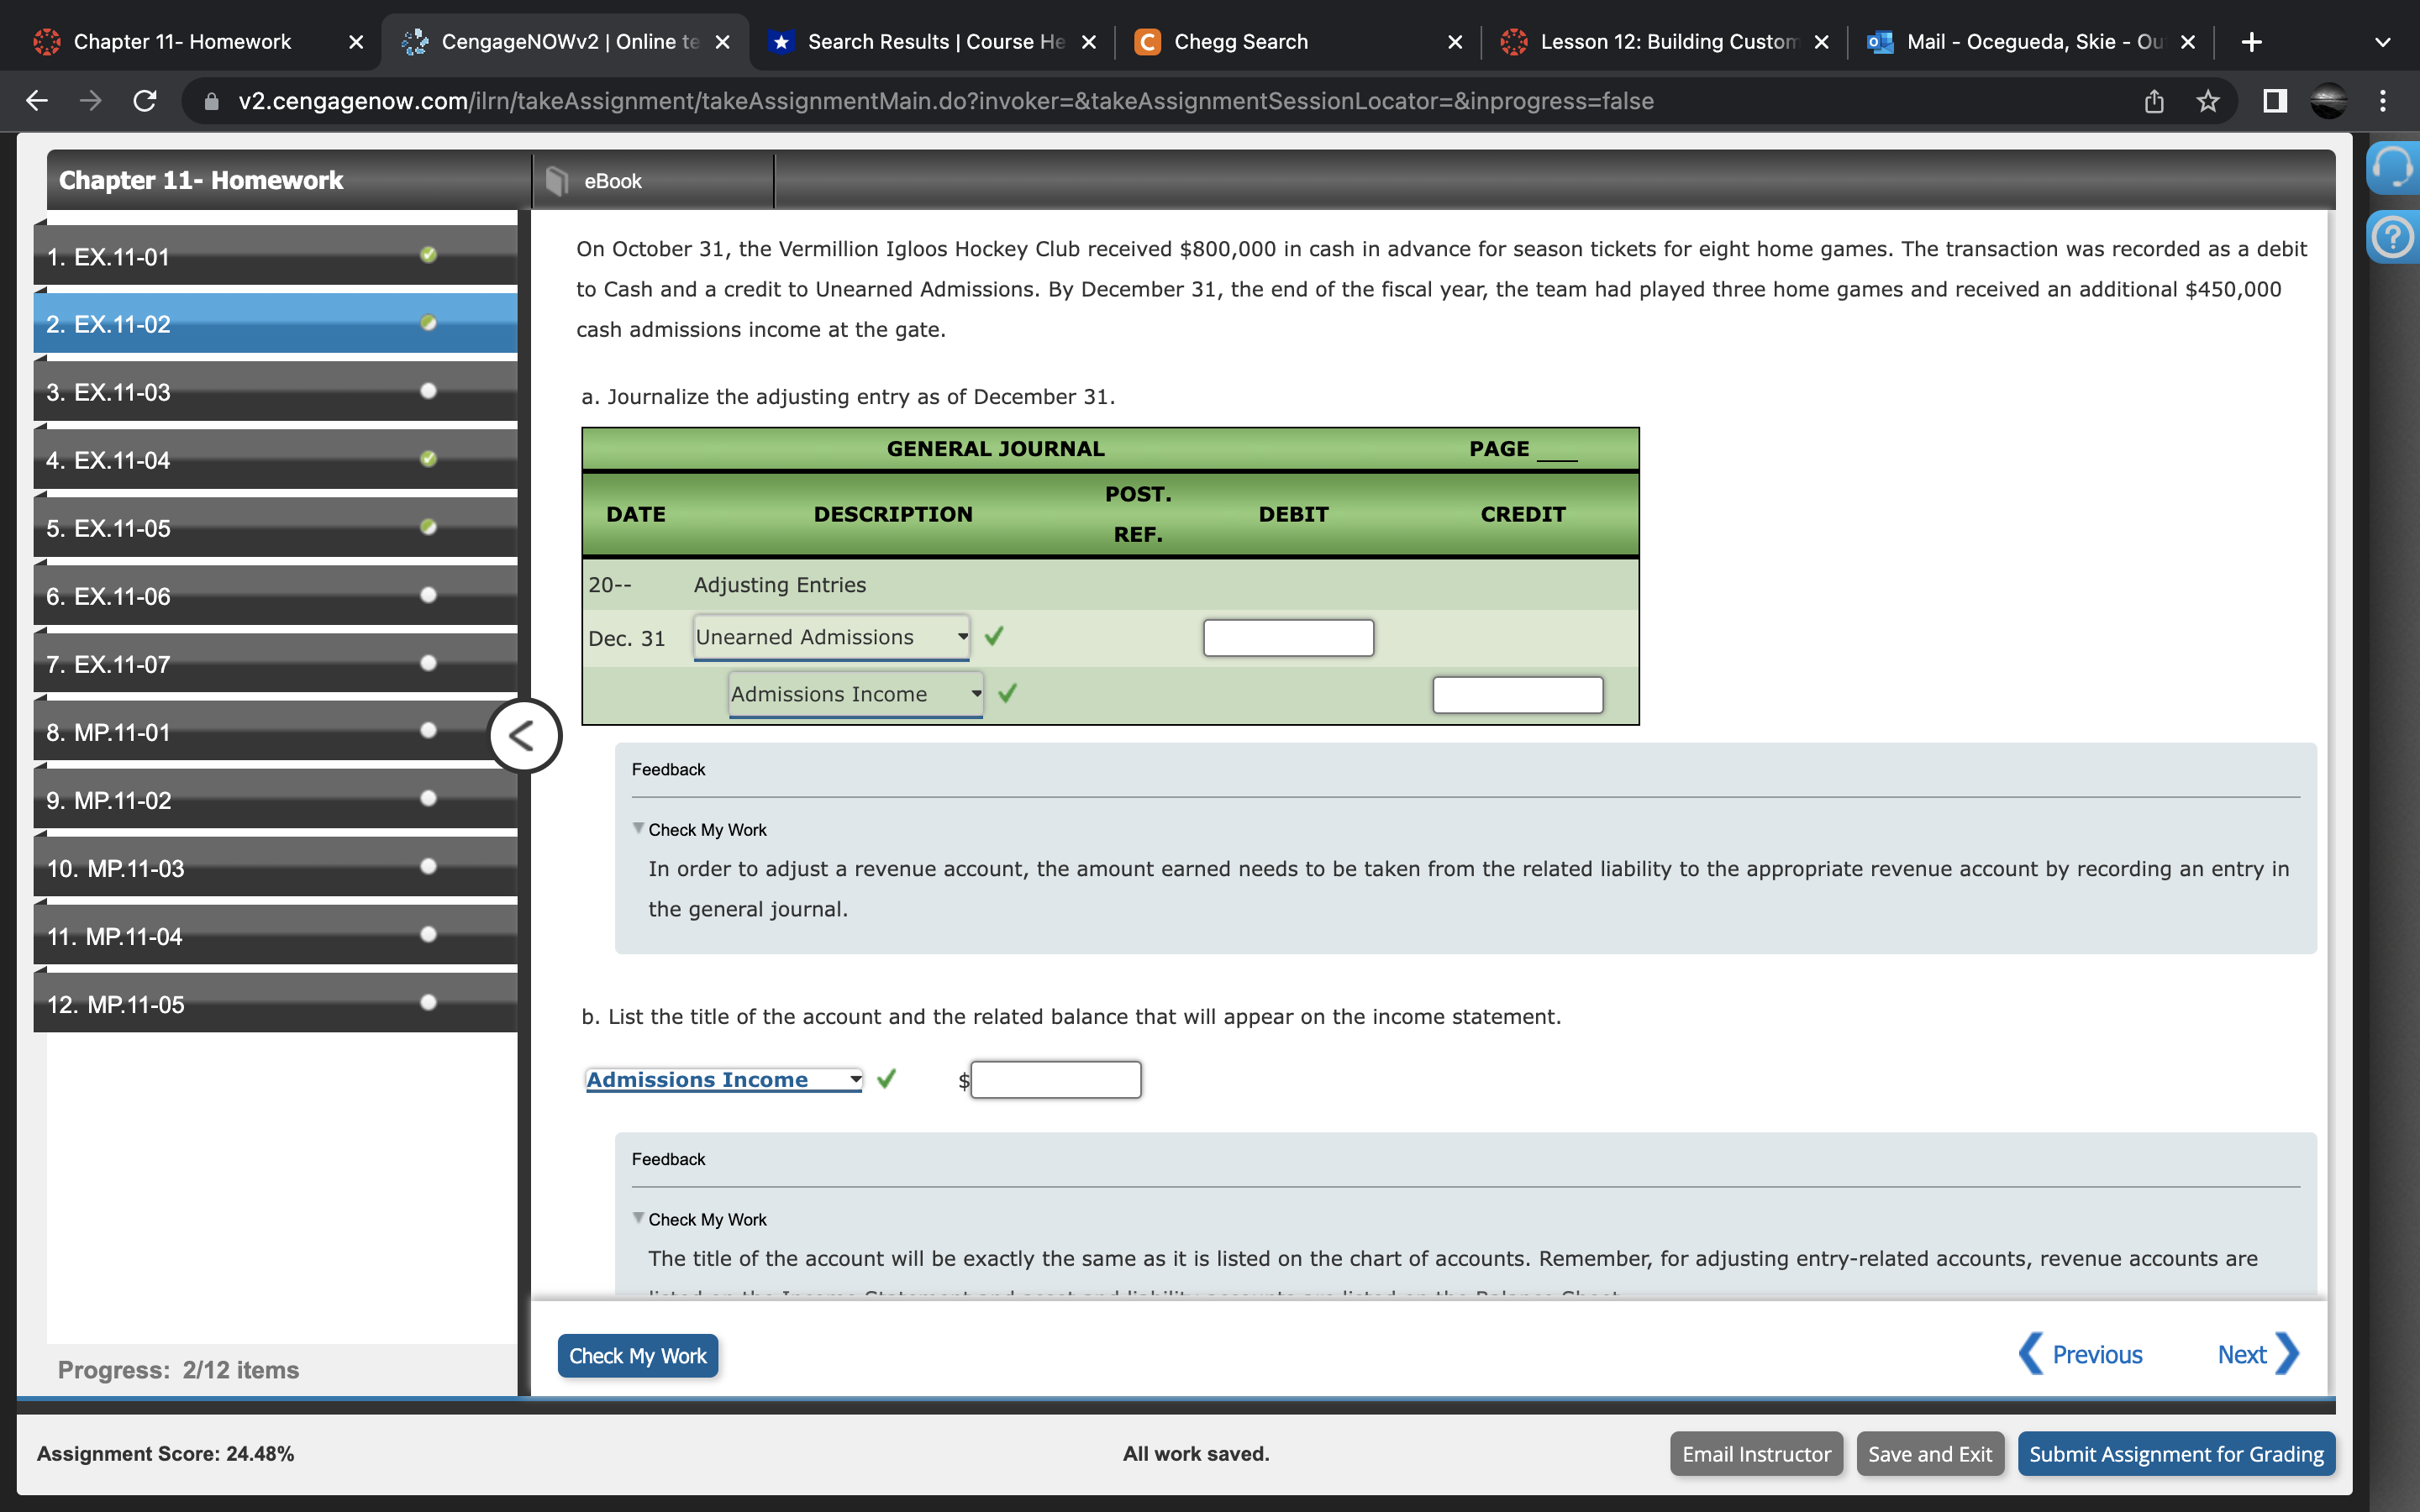Click the Check My Work button
The height and width of the screenshot is (1512, 2420).
click(637, 1356)
